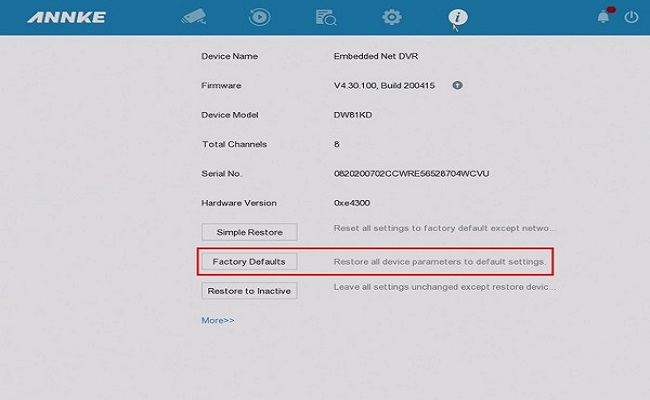Image resolution: width=650 pixels, height=400 pixels.
Task: Click the Restore to Inactive button
Action: pos(249,291)
